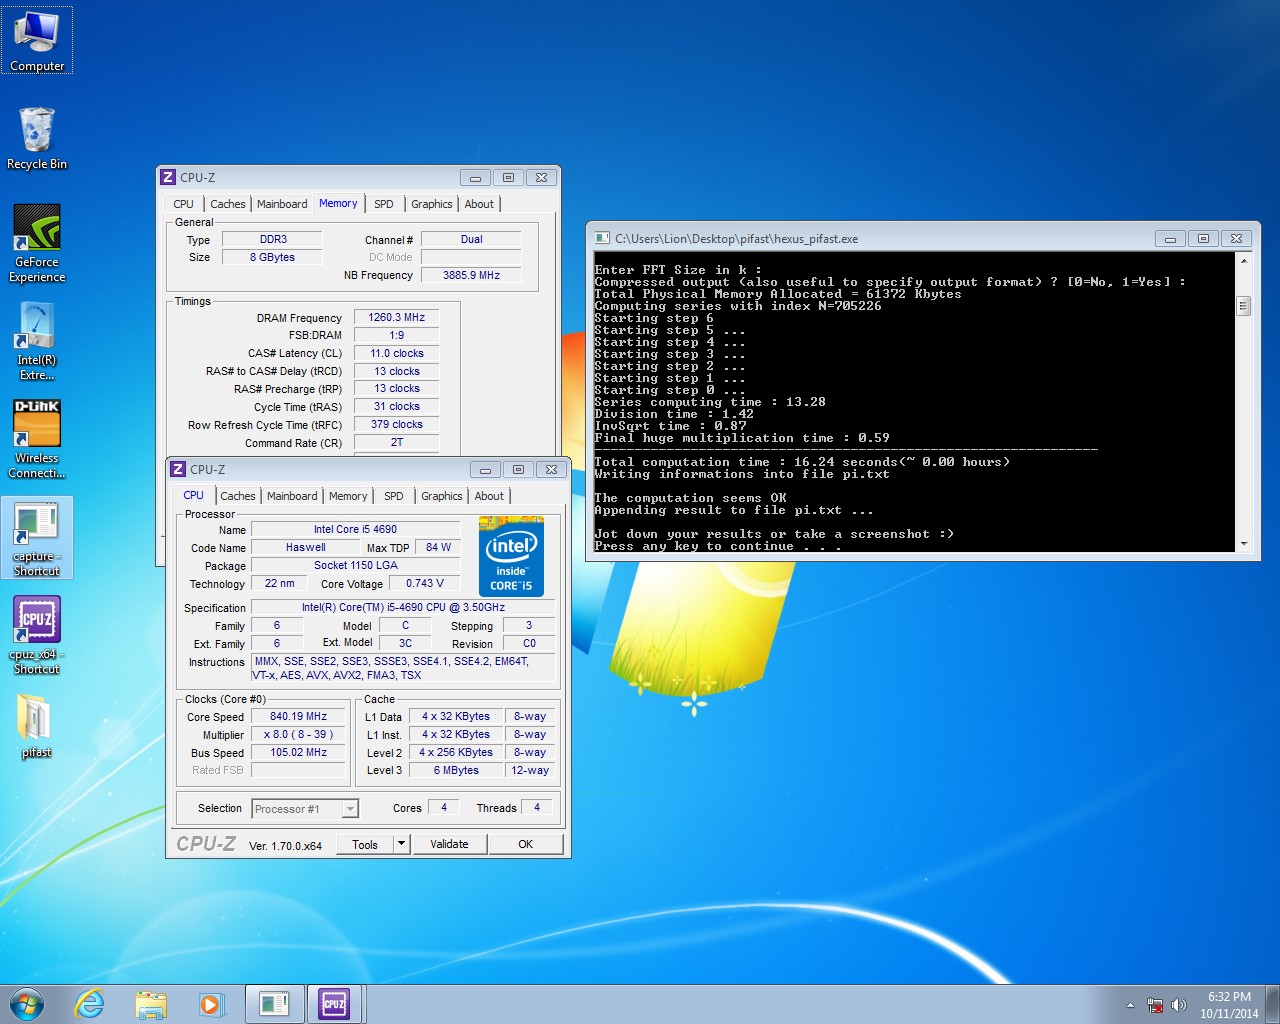
Task: Open the volume speaker tray icon
Action: pos(1179,1005)
